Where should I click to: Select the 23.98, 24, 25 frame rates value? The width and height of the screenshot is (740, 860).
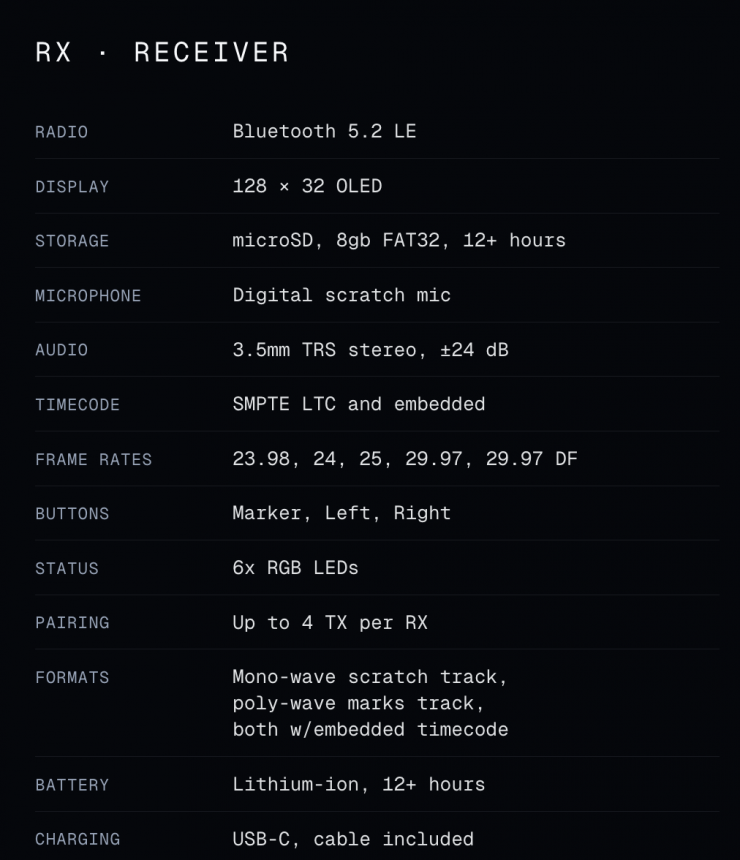point(405,459)
